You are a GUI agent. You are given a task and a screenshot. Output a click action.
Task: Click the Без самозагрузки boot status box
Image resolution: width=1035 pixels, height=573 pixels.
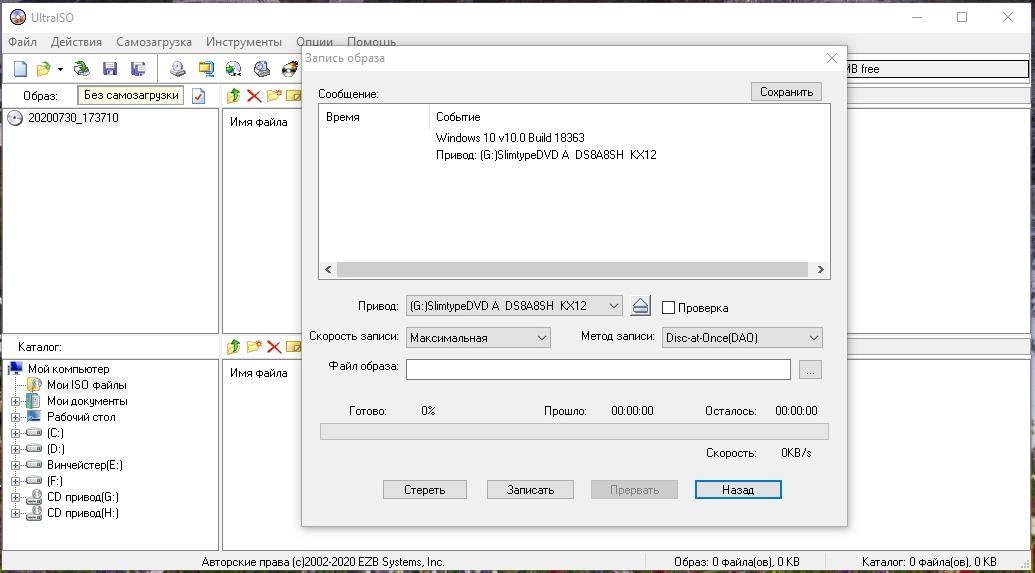click(x=131, y=96)
